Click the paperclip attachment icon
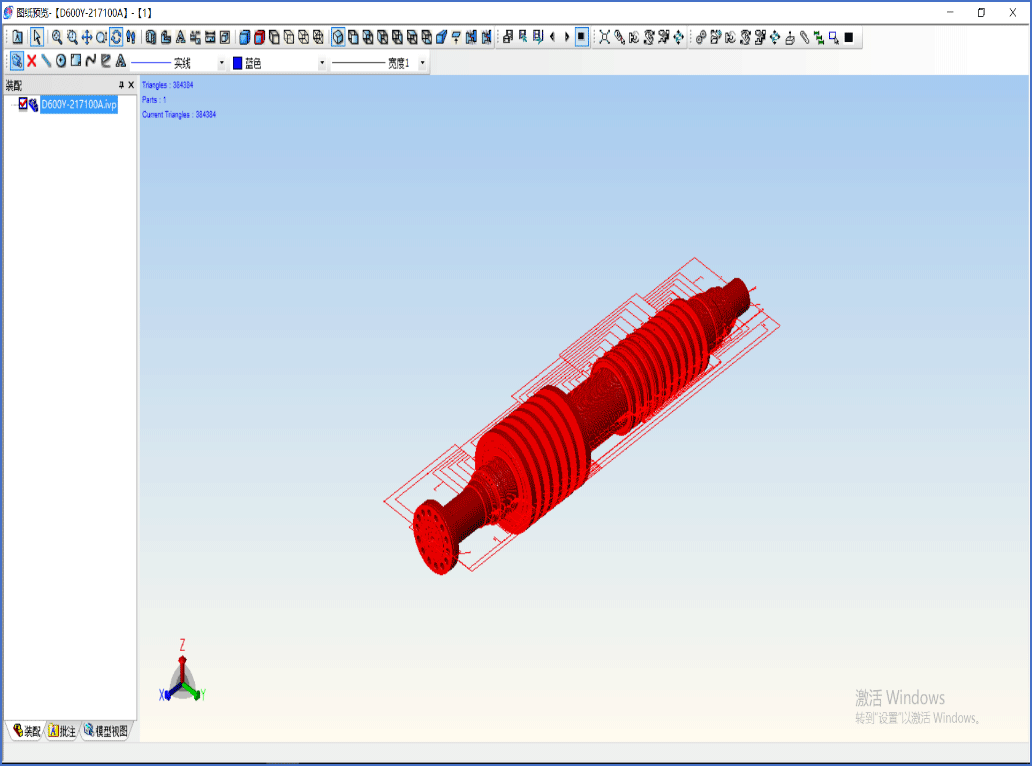The height and width of the screenshot is (767, 1034). 804,38
